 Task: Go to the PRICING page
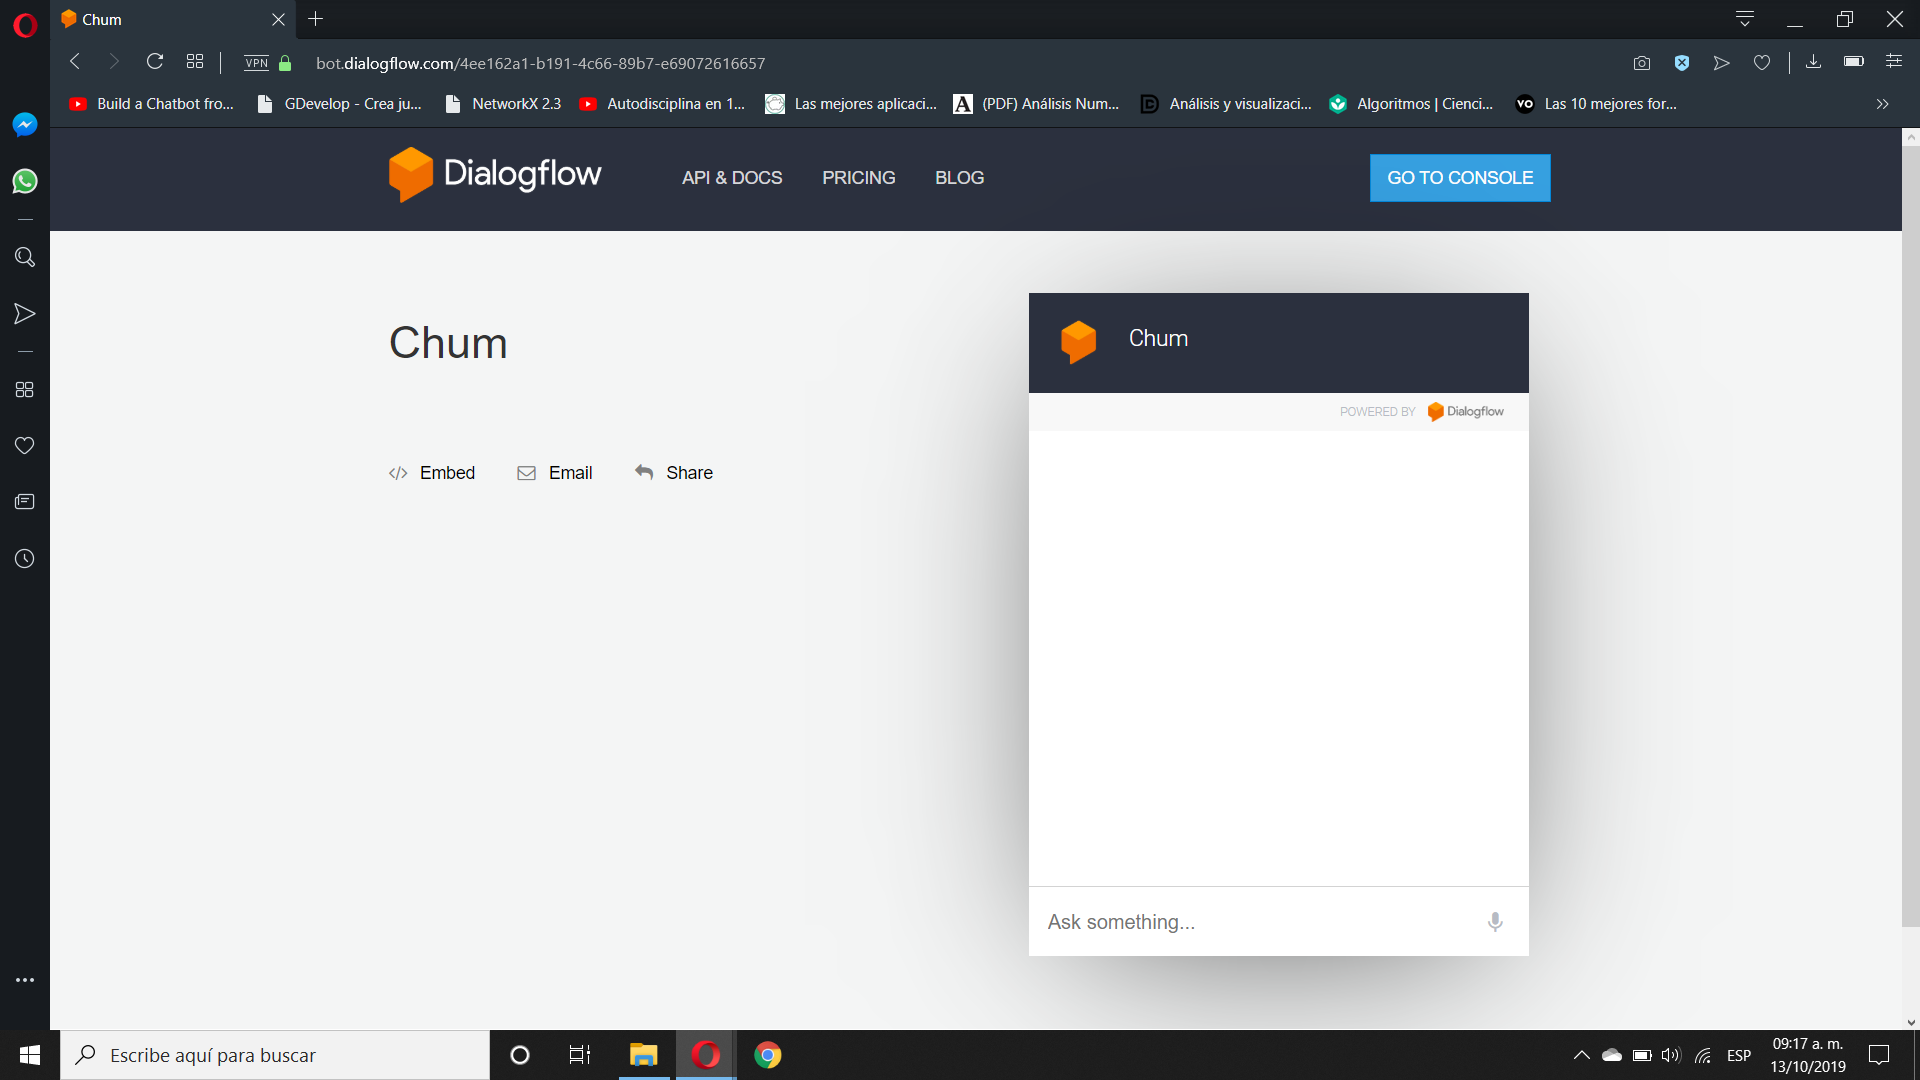tap(858, 178)
